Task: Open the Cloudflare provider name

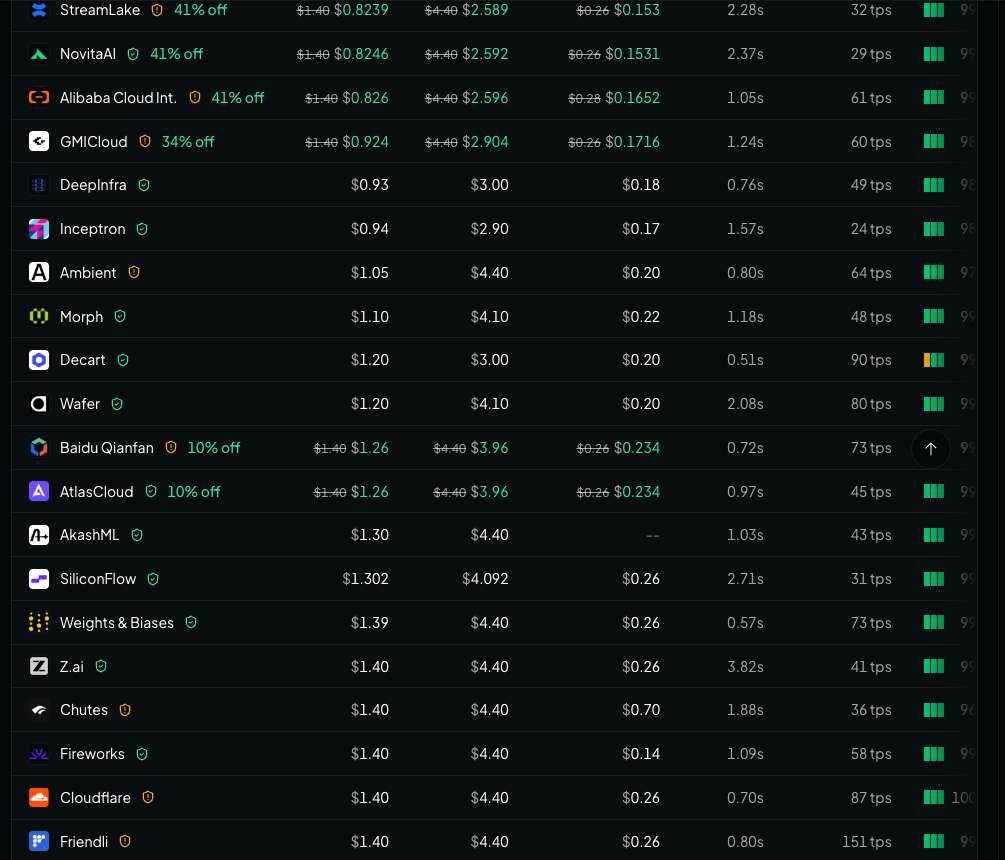Action: 95,798
